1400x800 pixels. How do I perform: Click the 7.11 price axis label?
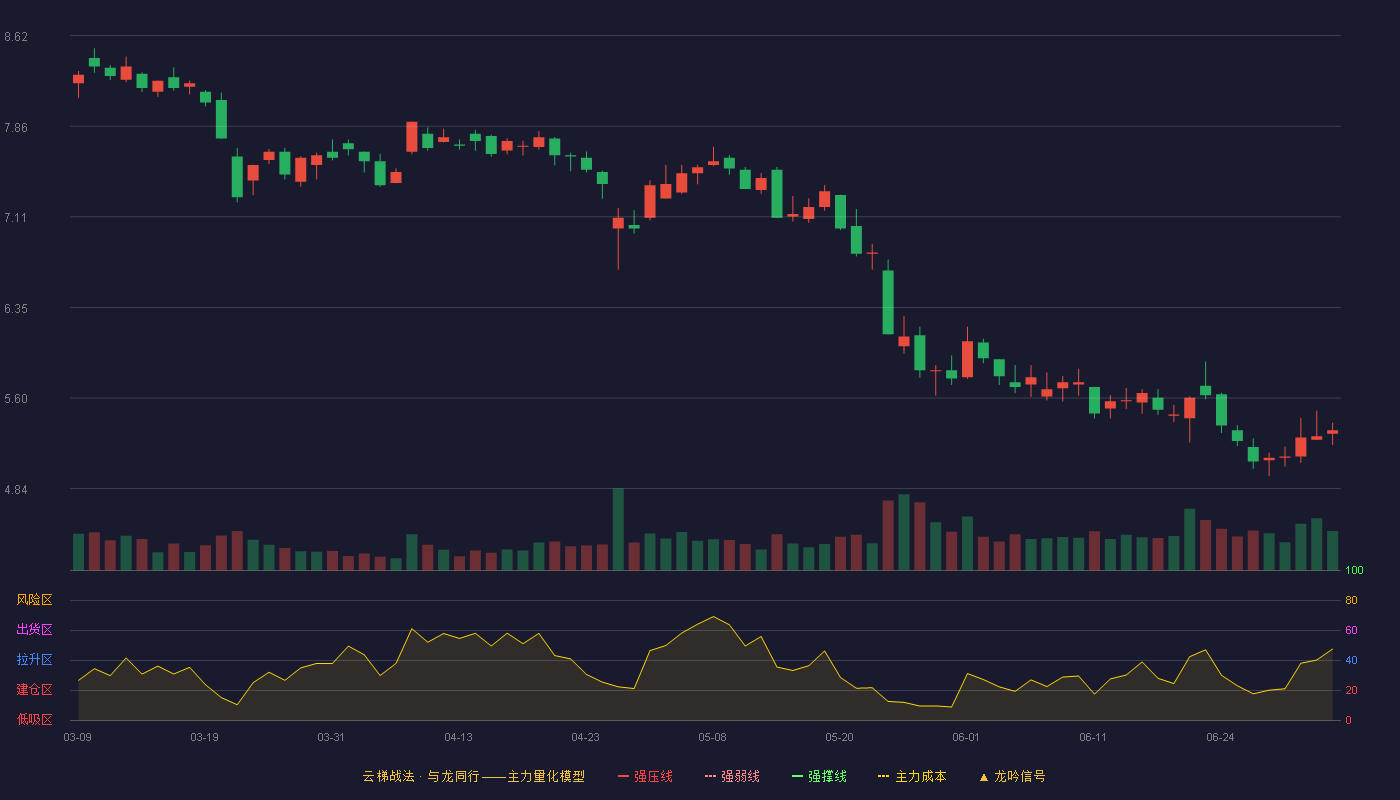click(16, 218)
